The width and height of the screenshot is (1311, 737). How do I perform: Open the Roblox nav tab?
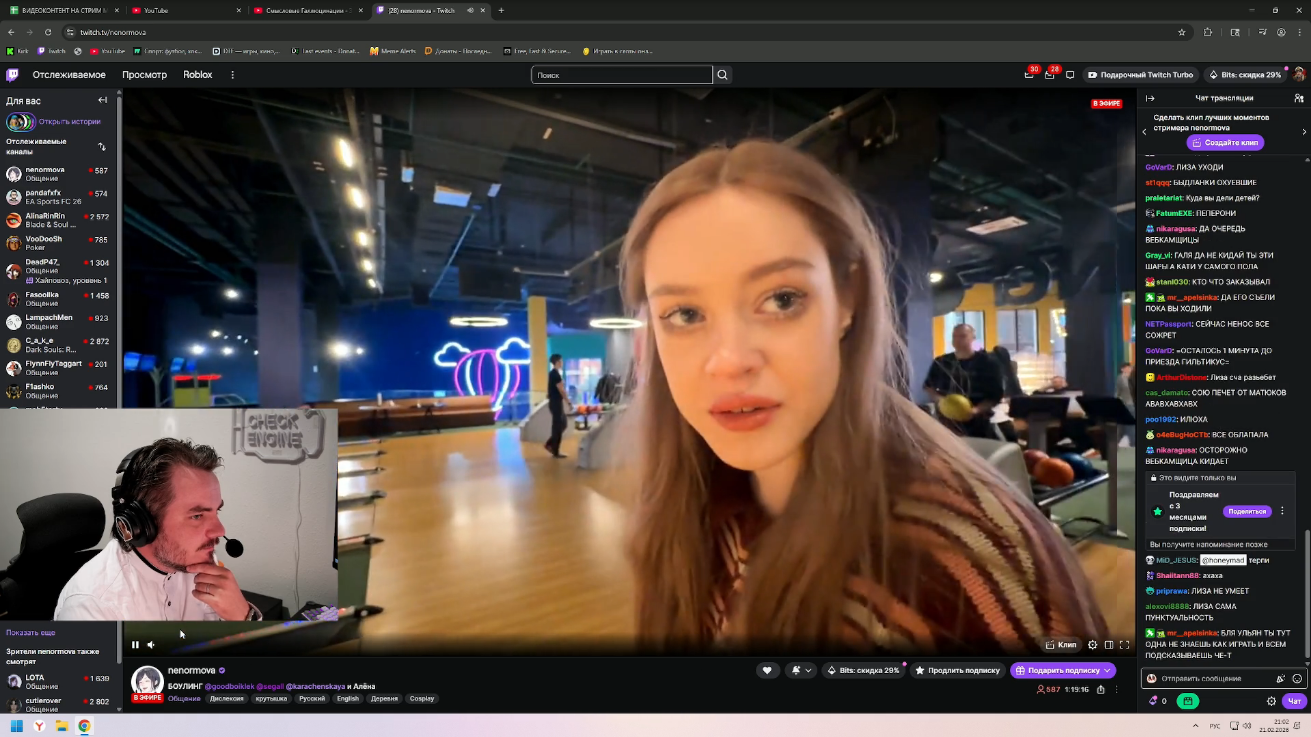point(198,75)
